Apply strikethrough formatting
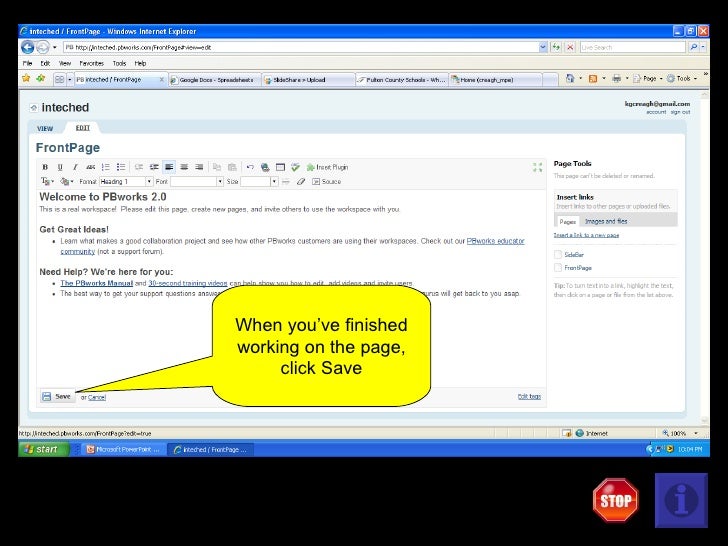The image size is (728, 546). (x=91, y=167)
